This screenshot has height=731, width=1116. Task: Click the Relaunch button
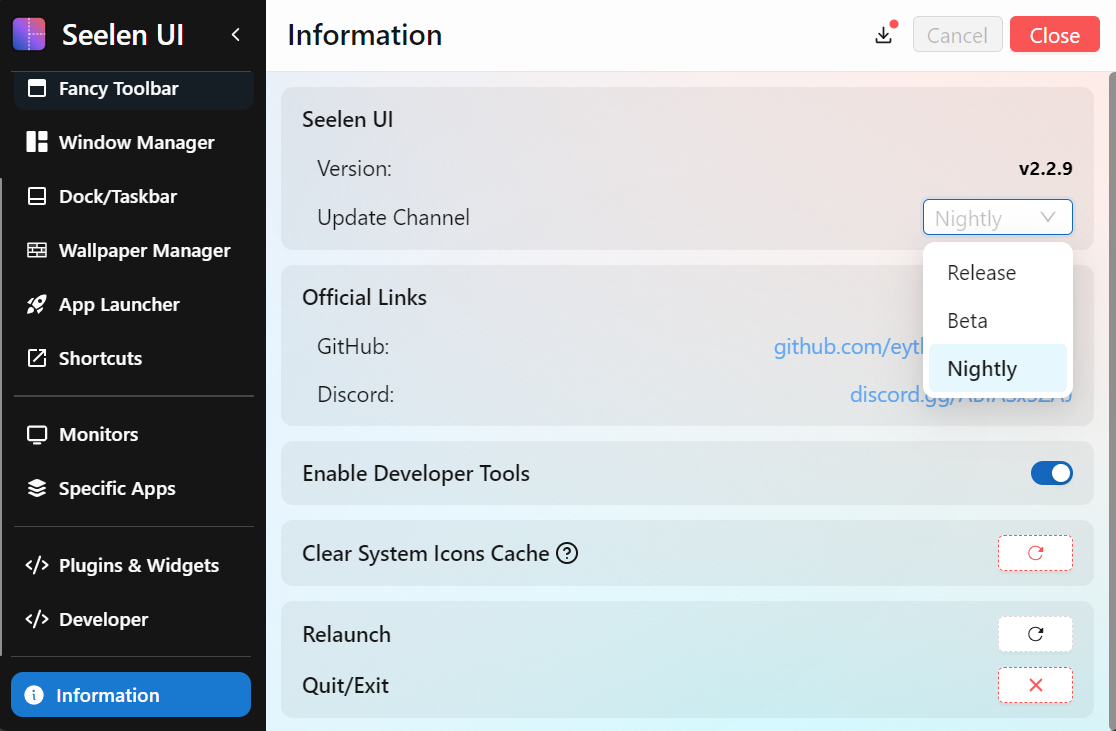pos(1035,634)
